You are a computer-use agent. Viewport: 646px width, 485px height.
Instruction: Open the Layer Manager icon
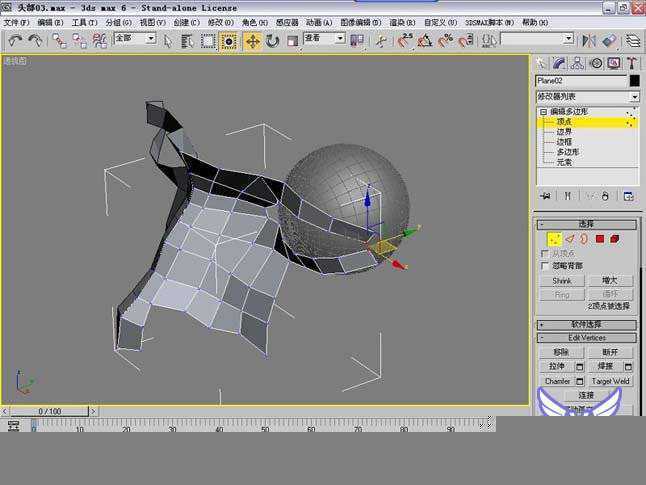[x=633, y=40]
